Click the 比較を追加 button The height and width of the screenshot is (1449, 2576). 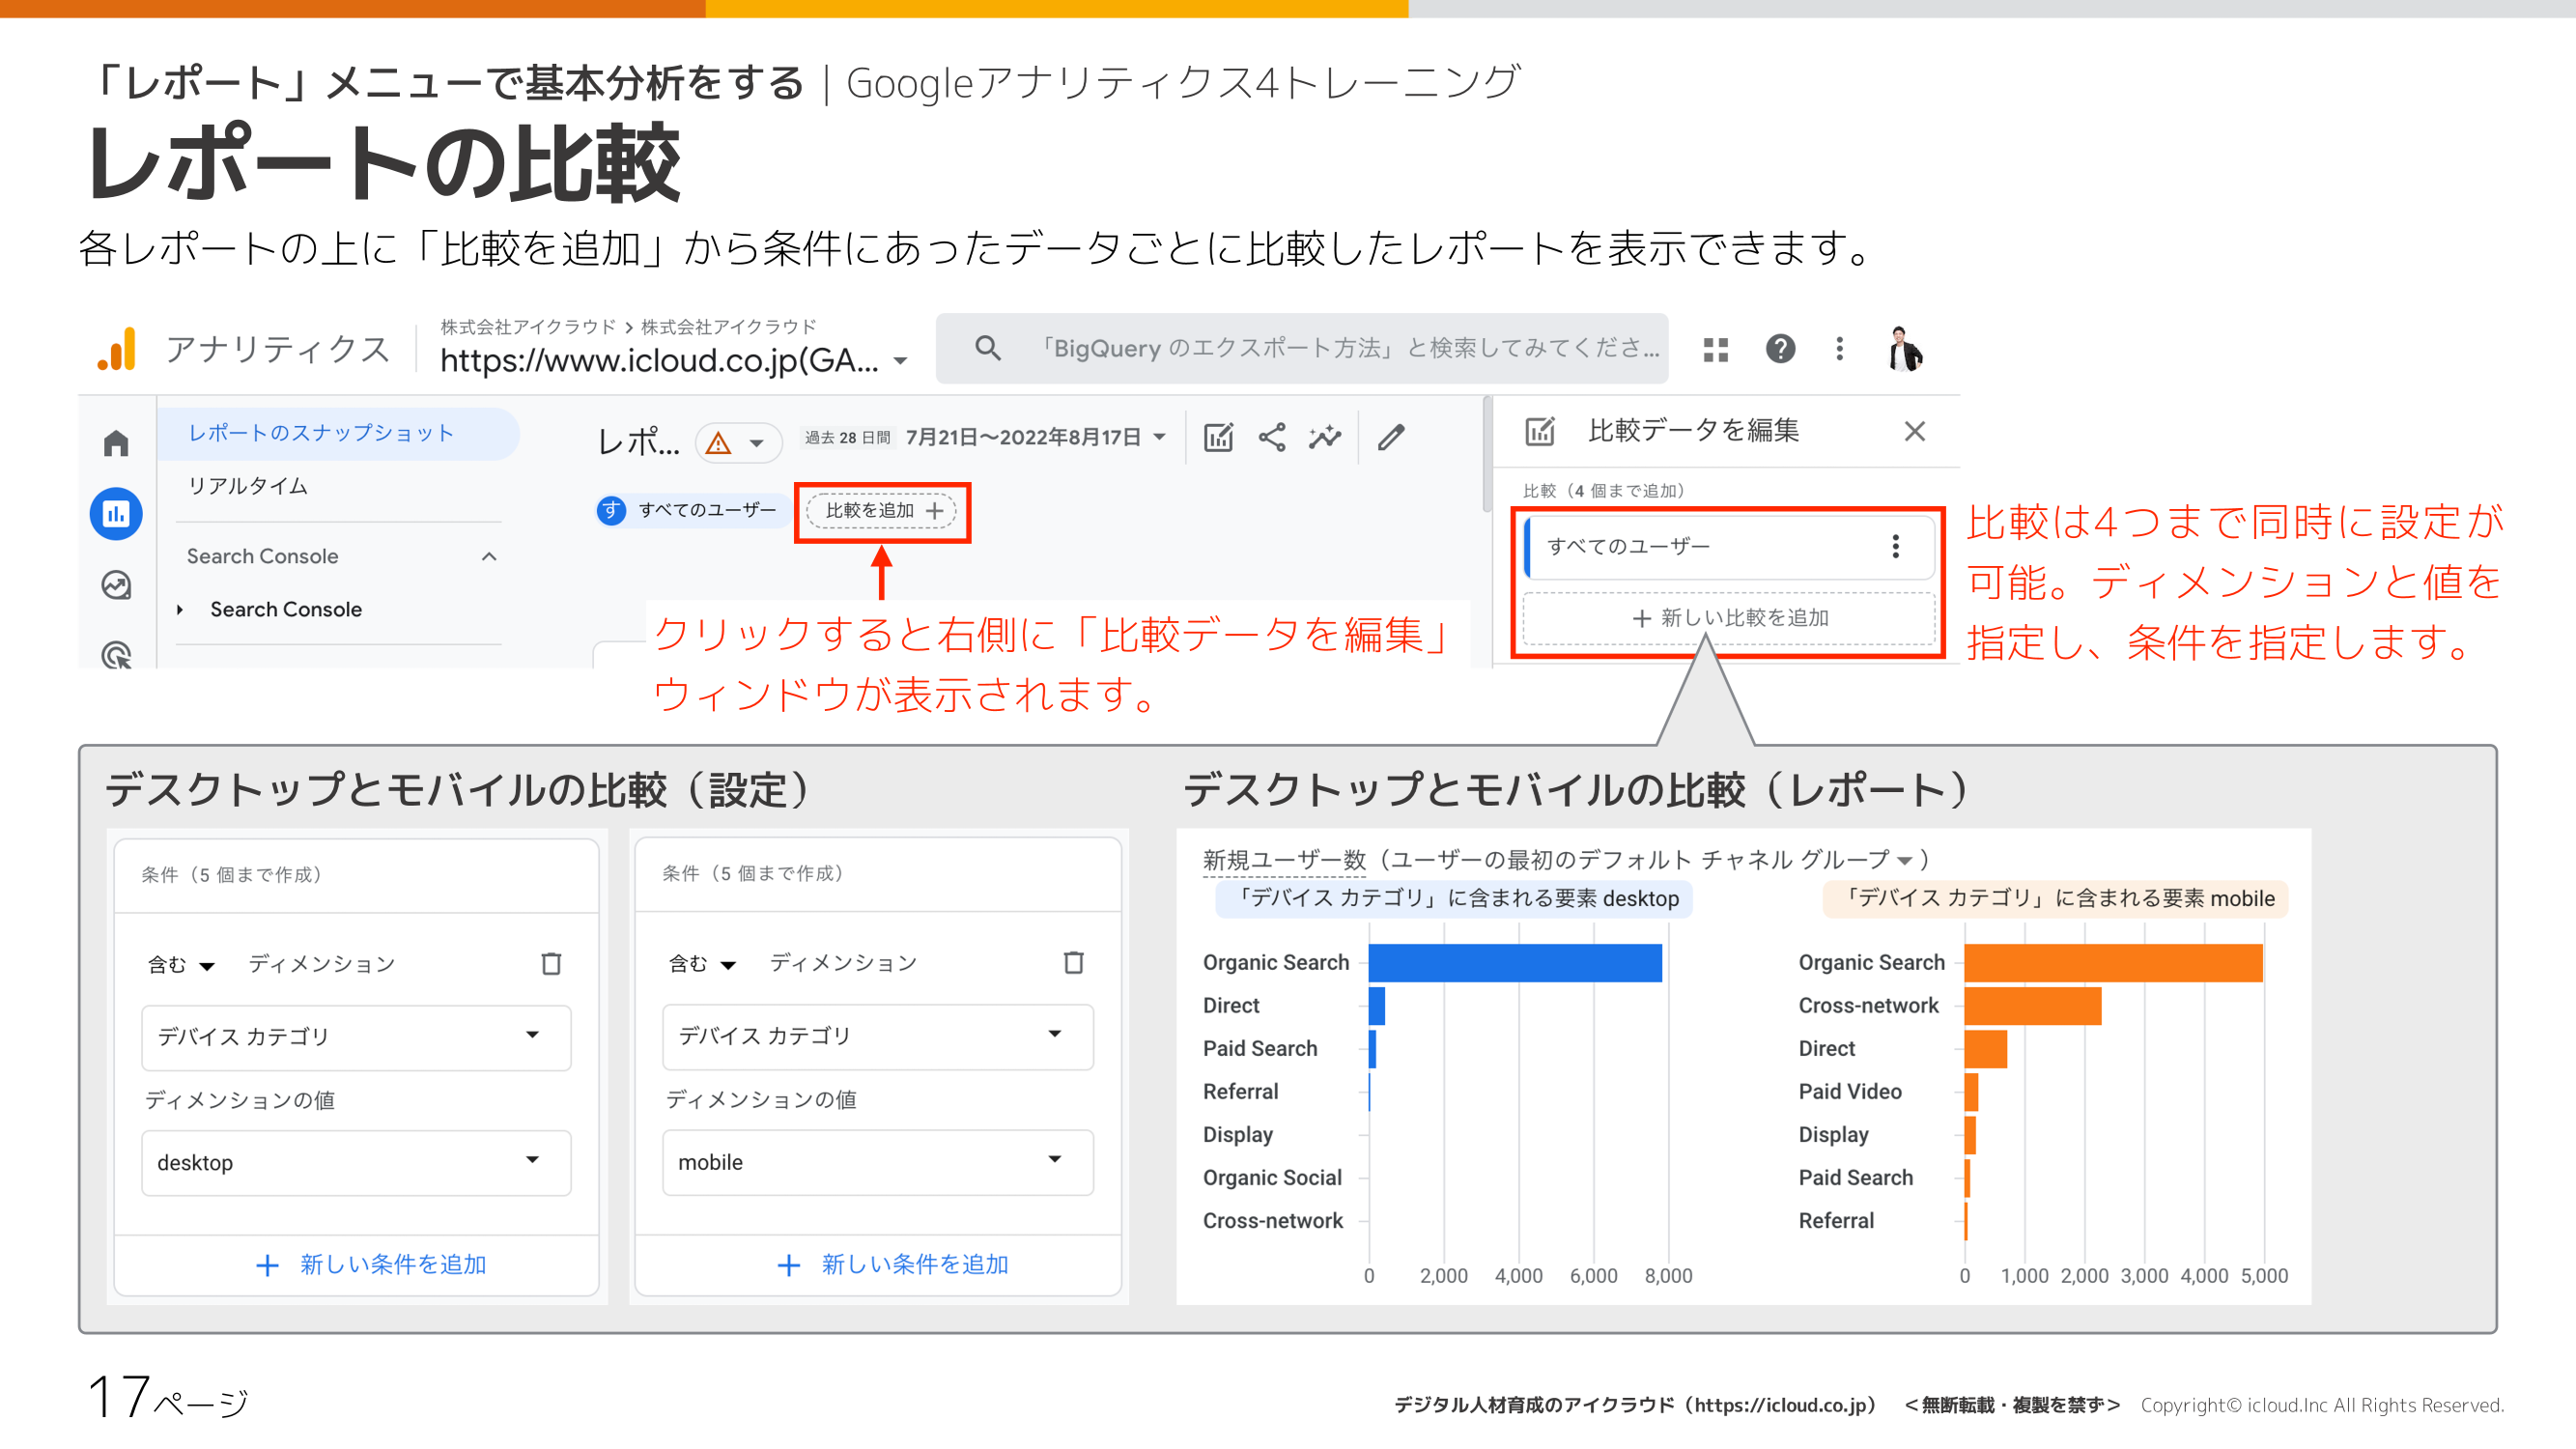(880, 511)
